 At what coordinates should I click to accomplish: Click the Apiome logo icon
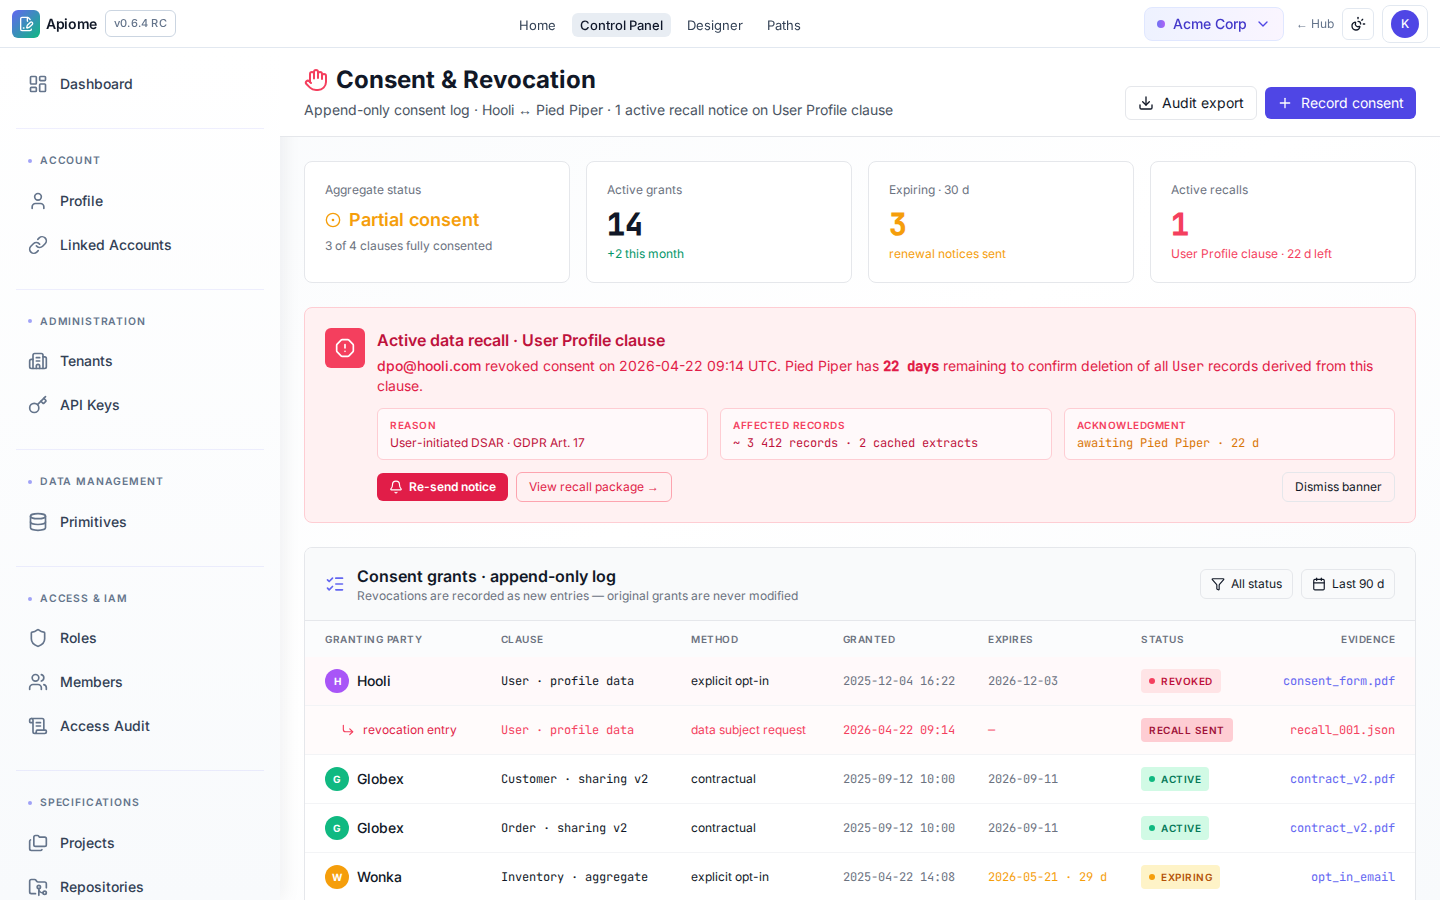click(x=26, y=24)
